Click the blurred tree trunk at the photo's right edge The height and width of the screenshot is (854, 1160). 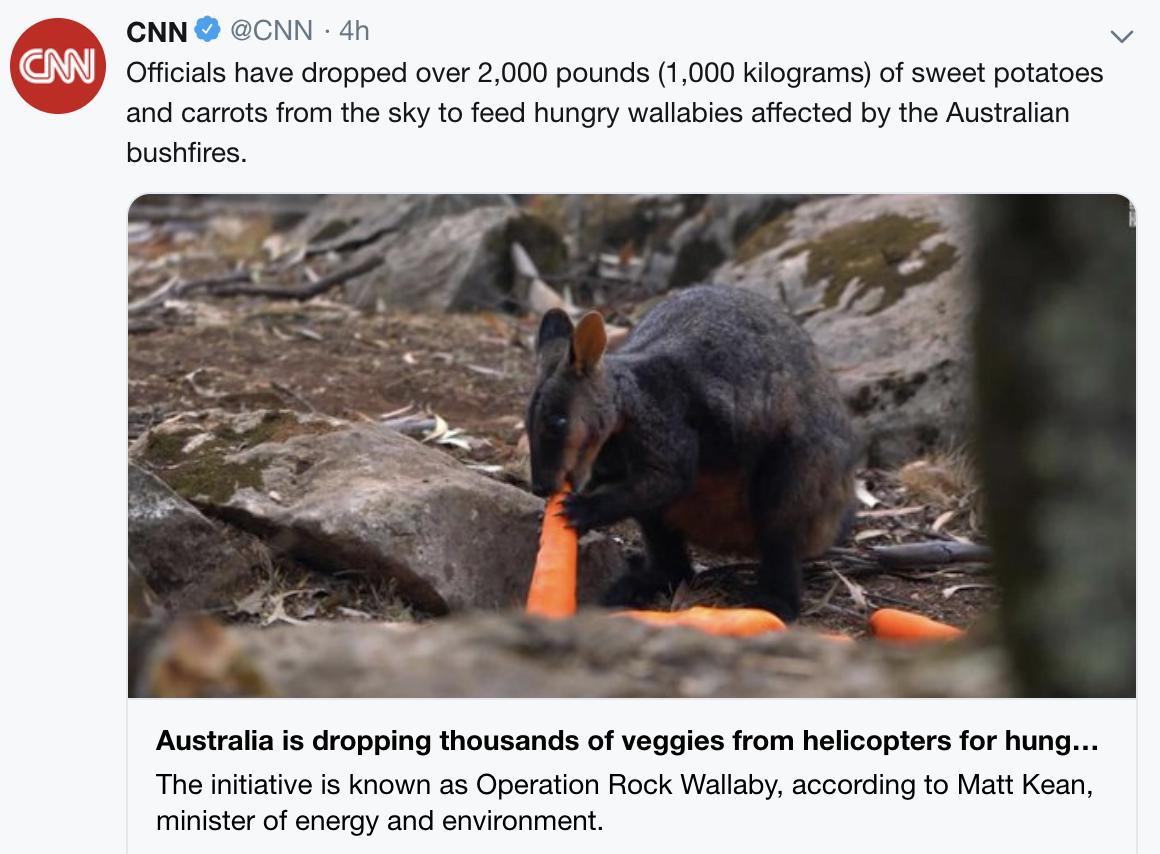pyautogui.click(x=1056, y=446)
